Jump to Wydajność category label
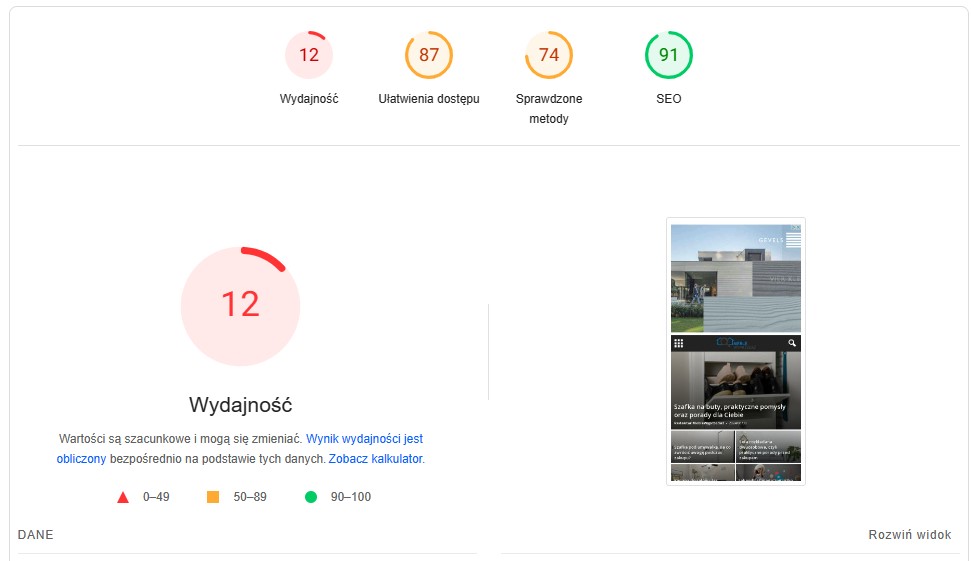 309,99
